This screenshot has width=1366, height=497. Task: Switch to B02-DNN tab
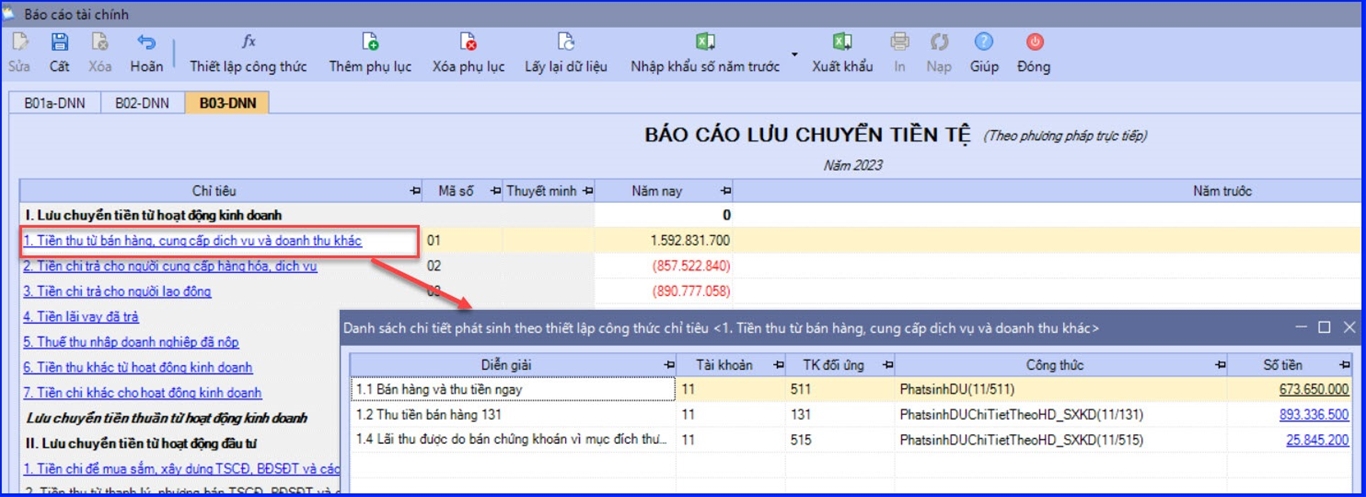pyautogui.click(x=143, y=103)
